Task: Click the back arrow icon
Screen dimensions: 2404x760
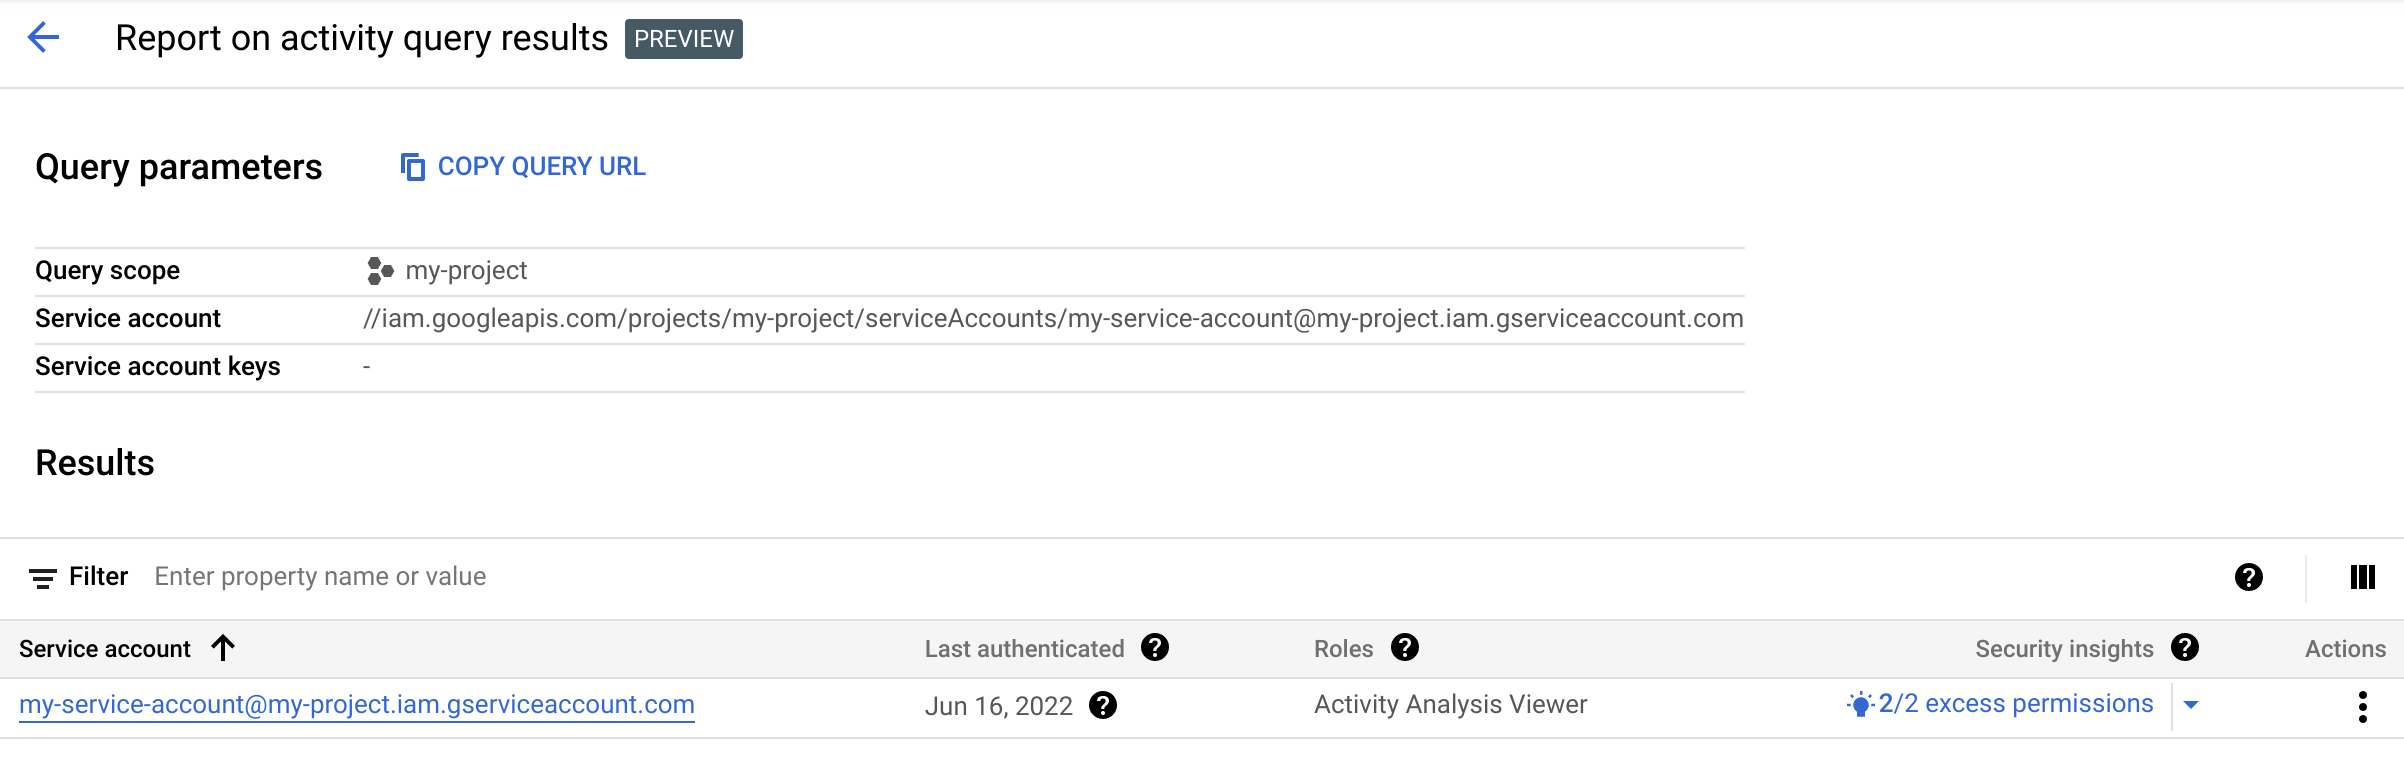Action: (43, 38)
